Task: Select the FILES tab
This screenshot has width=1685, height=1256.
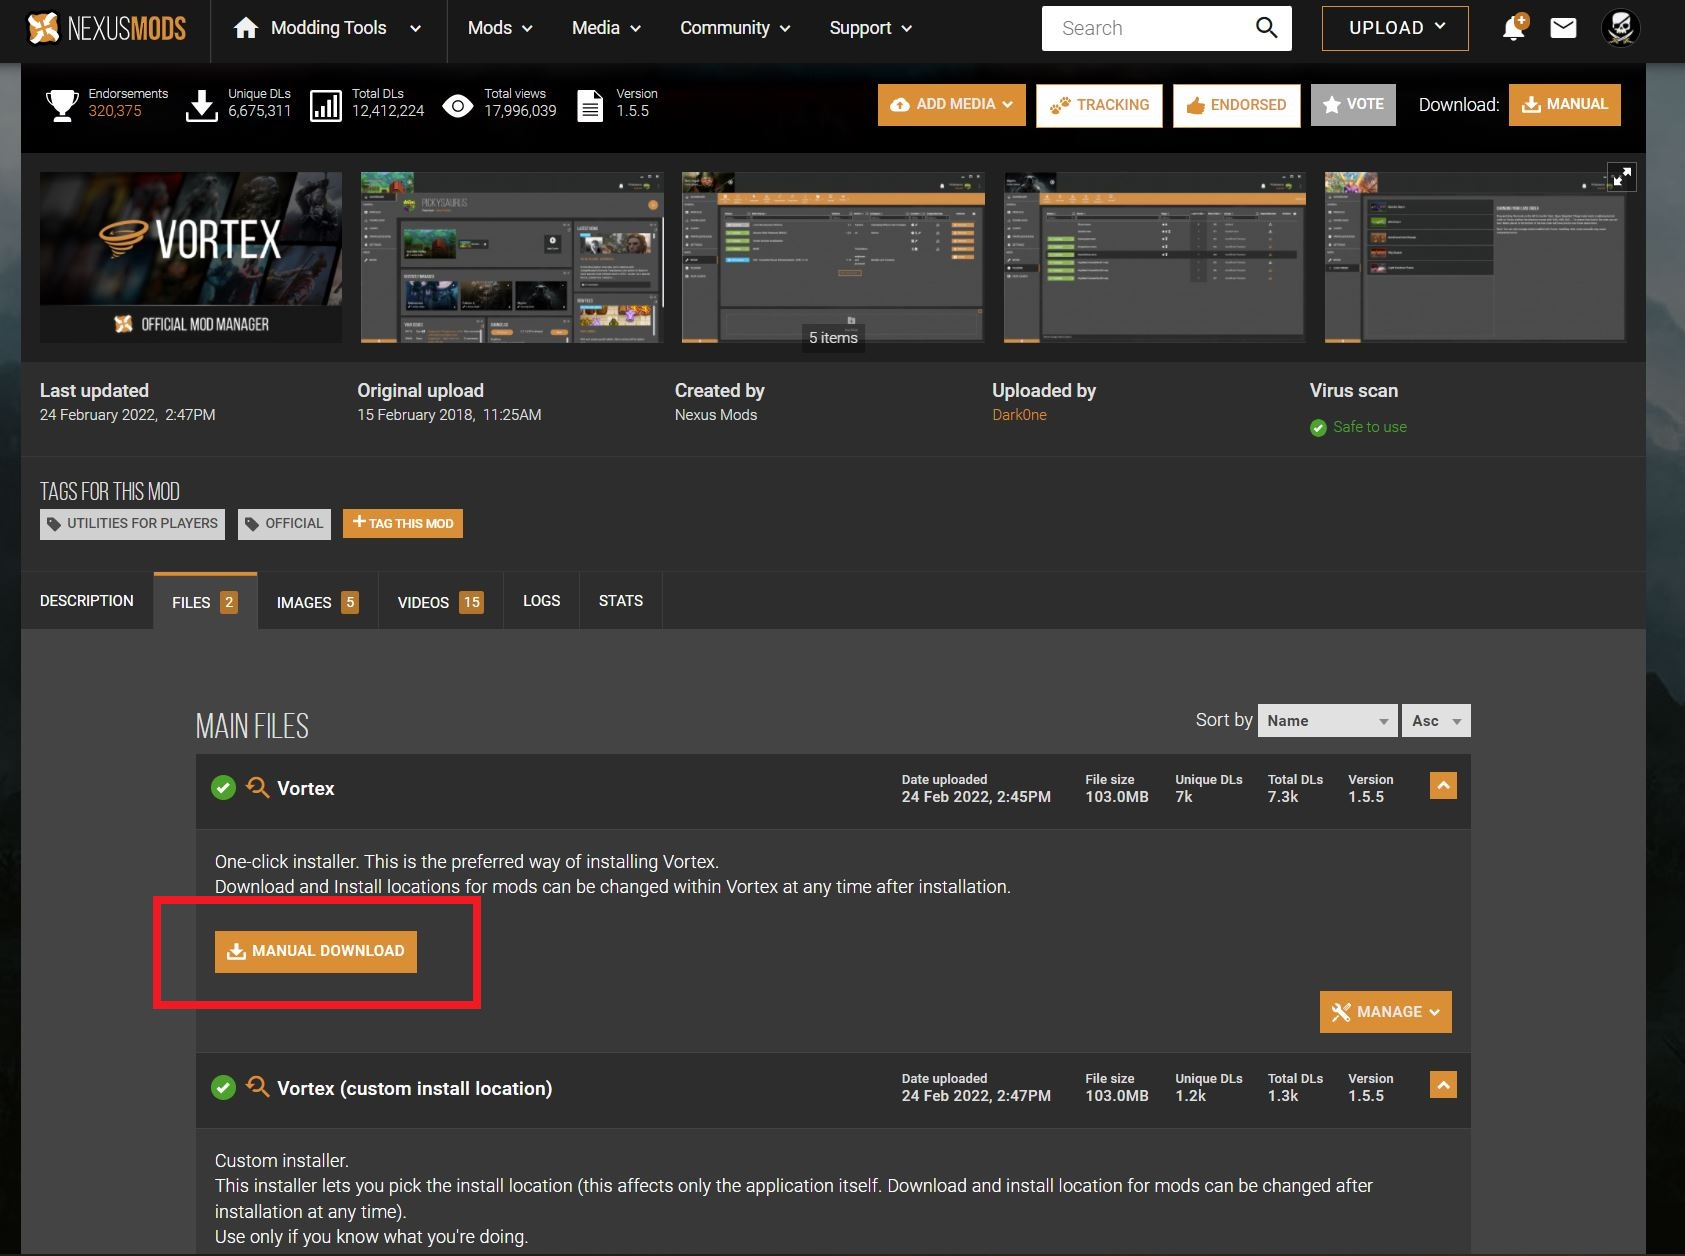Action: coord(205,602)
